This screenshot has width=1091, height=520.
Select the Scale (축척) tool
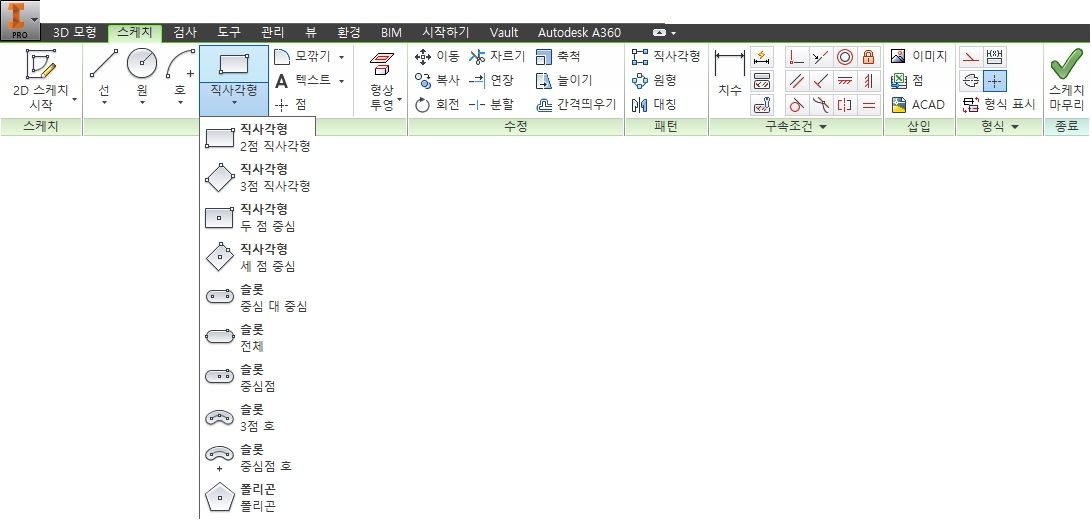pyautogui.click(x=558, y=56)
